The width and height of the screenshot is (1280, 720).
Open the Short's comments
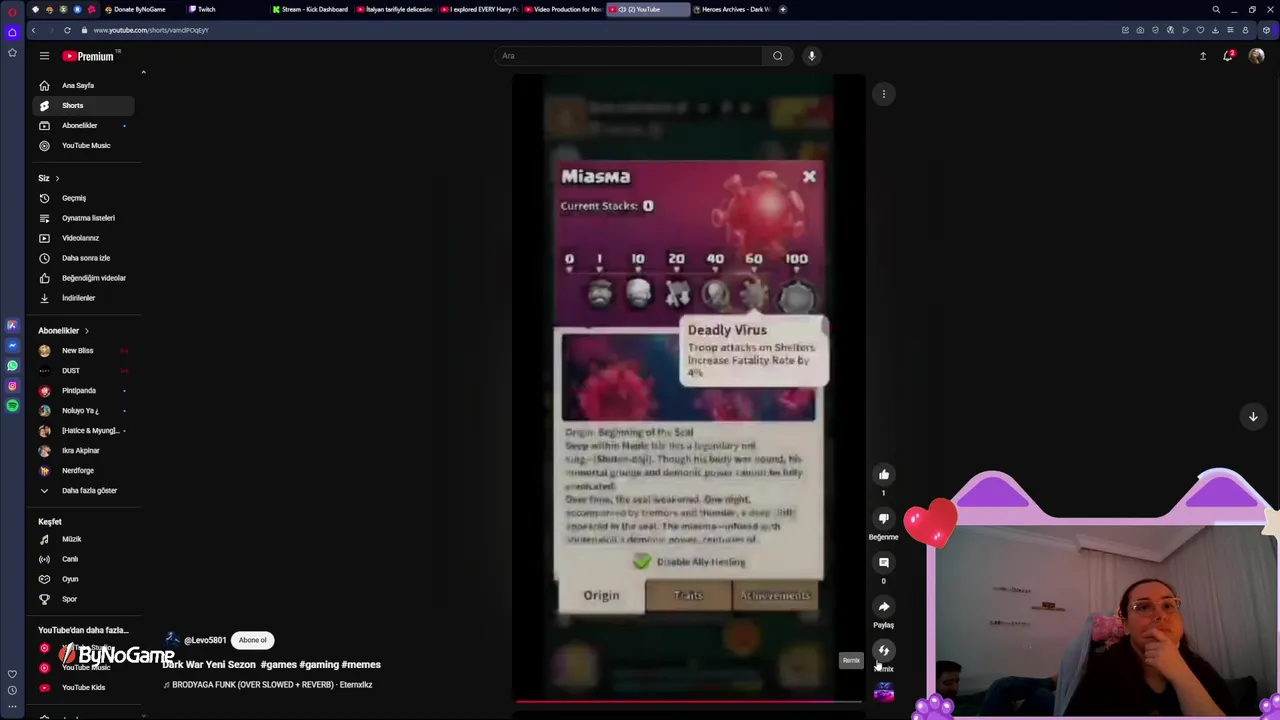point(884,563)
